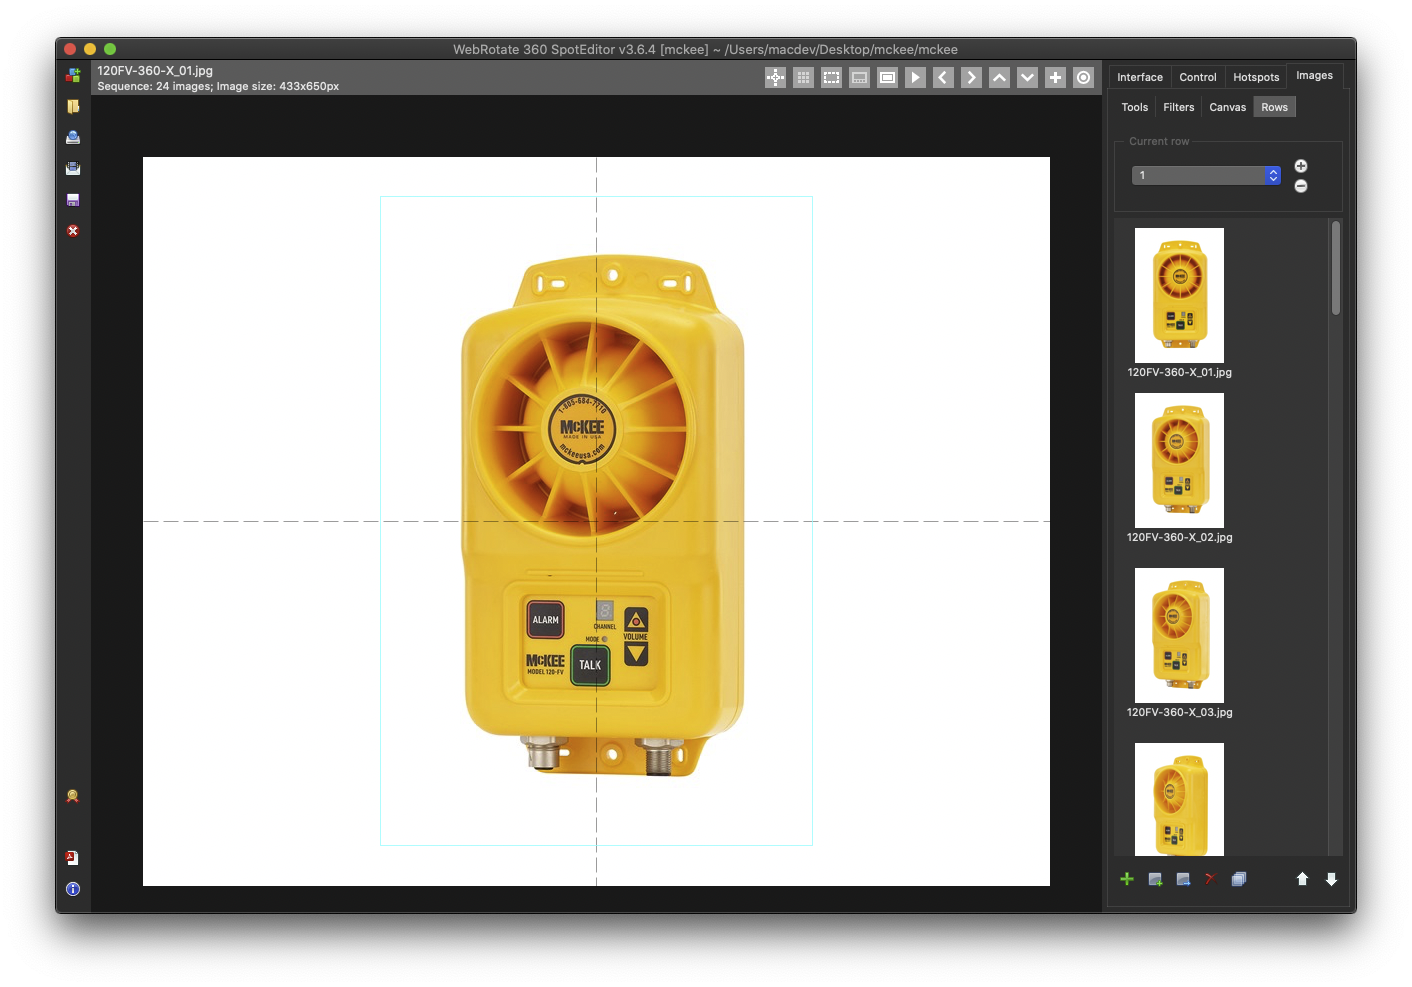1412x987 pixels.
Task: Close project with the red X icon
Action: pos(73,230)
